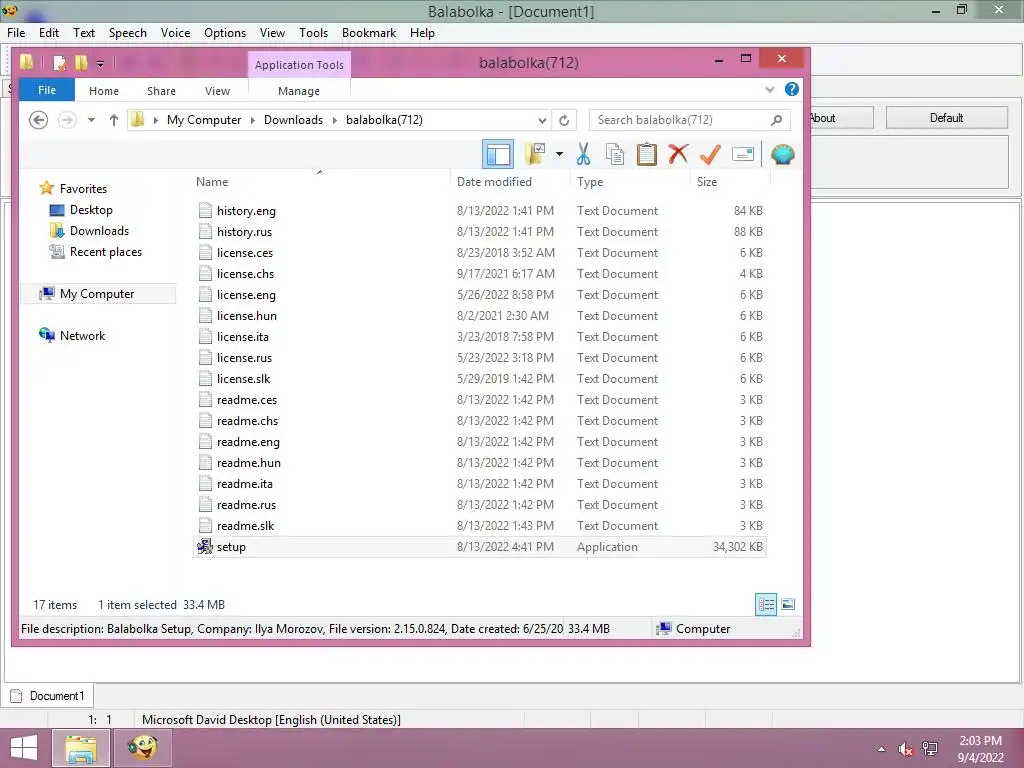Expand the address bar history dropdown
This screenshot has height=768, width=1024.
point(542,120)
